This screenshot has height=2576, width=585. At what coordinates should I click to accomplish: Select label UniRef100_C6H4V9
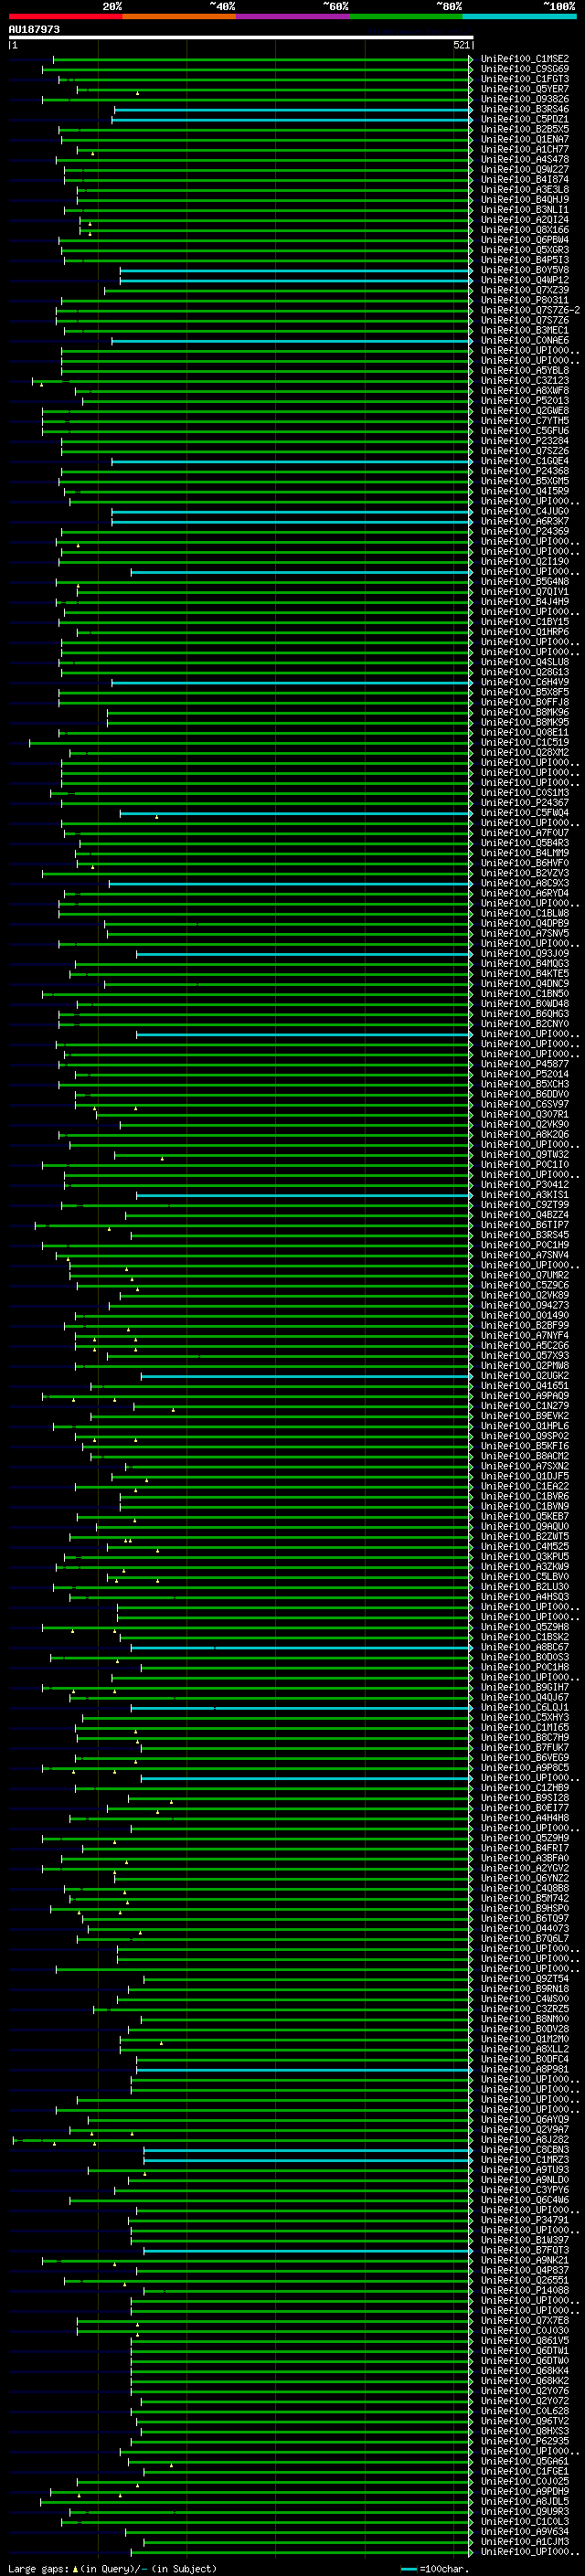point(525,682)
